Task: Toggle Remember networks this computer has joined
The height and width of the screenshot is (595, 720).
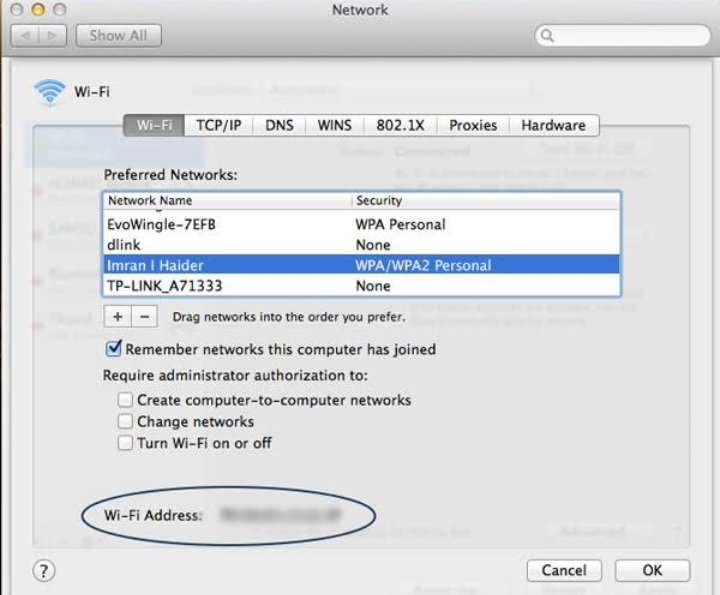Action: click(114, 349)
